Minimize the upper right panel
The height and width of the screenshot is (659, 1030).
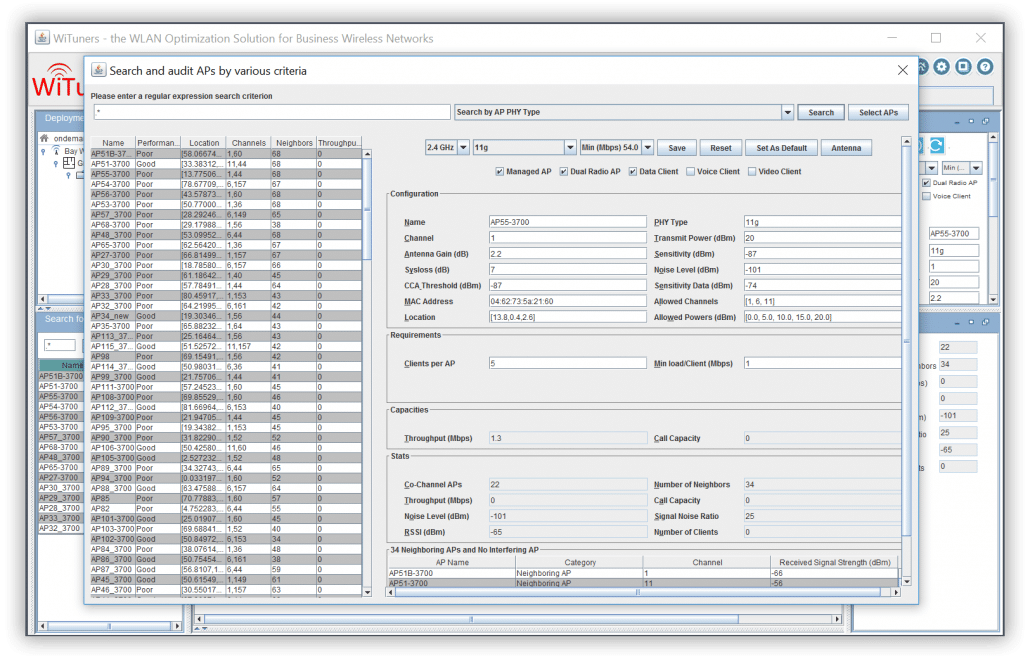point(957,122)
